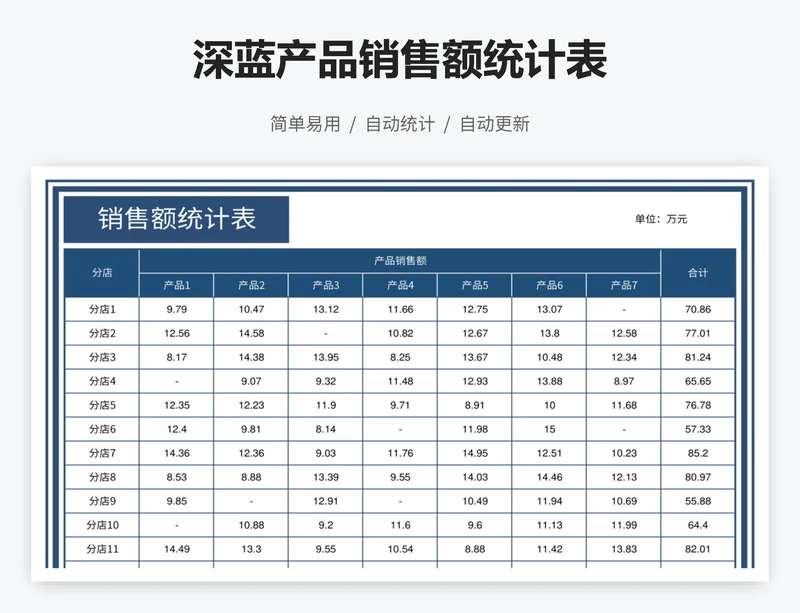Click the 76.78 total for 分店5
800x613 pixels.
coord(698,405)
